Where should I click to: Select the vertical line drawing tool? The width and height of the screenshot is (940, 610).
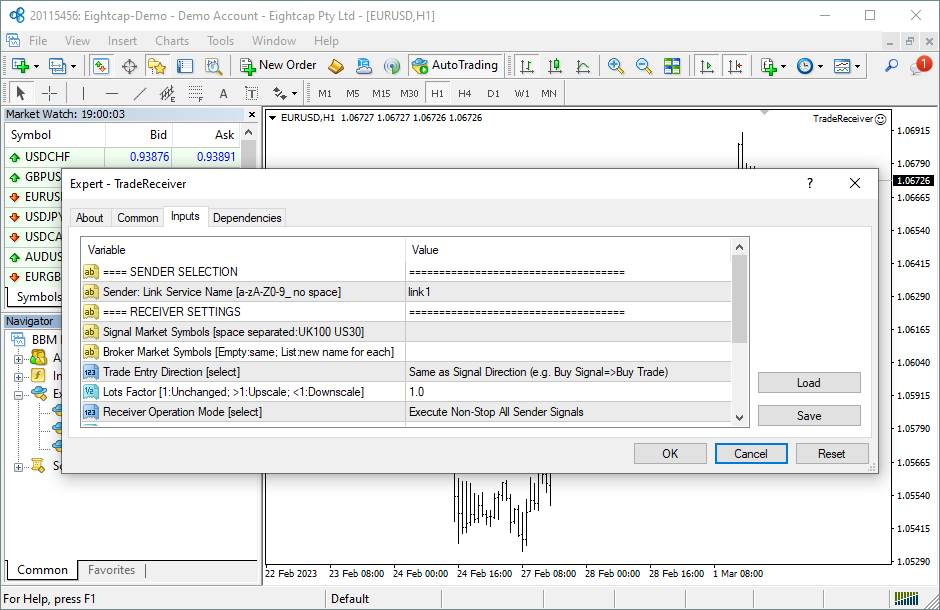tap(83, 93)
